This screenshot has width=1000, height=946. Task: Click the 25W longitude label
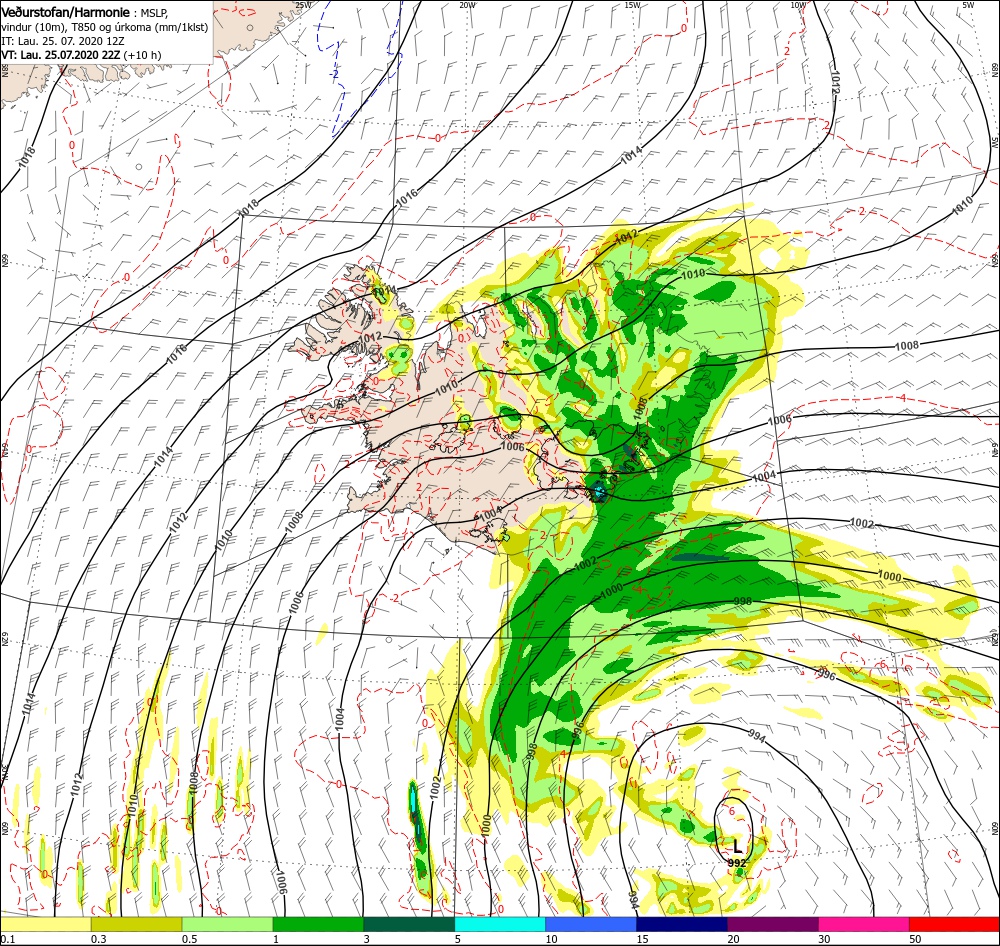(x=303, y=5)
